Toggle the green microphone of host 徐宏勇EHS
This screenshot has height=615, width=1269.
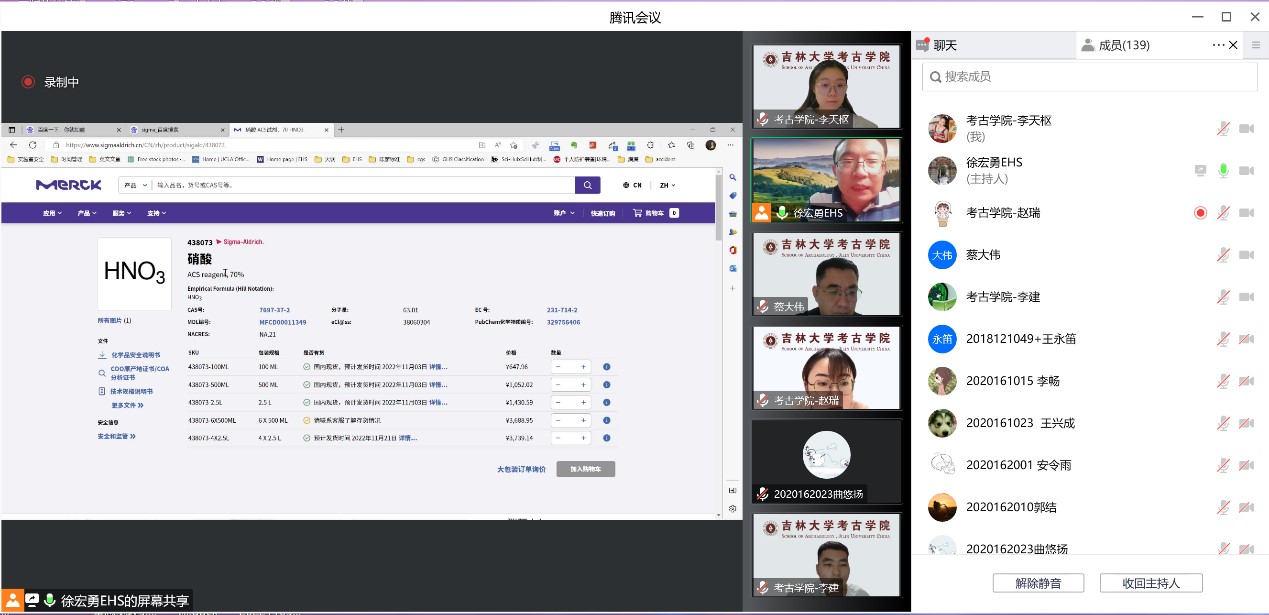point(1223,171)
